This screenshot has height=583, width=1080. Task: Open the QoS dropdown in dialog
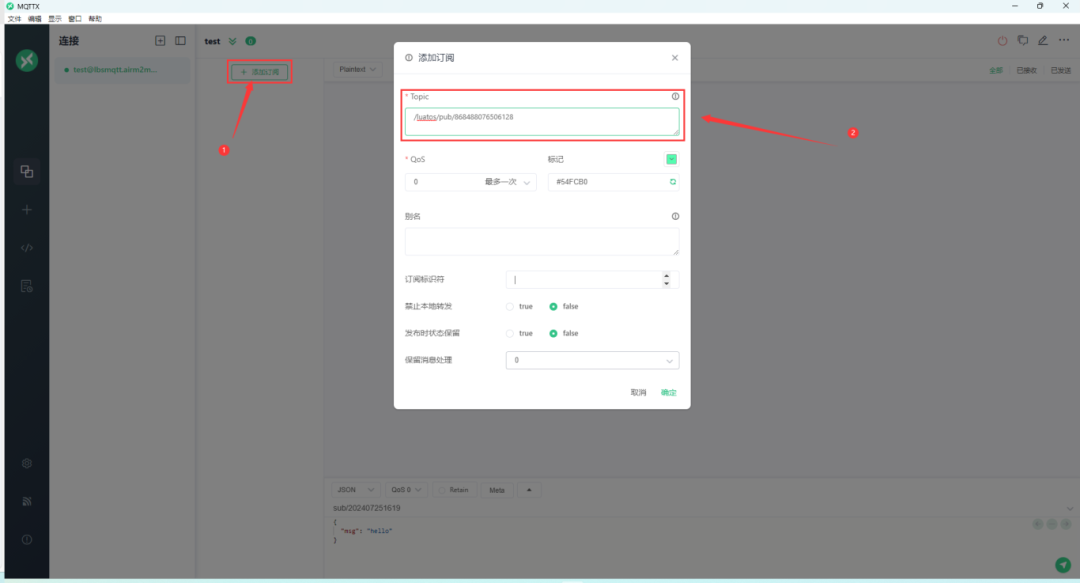(x=470, y=182)
